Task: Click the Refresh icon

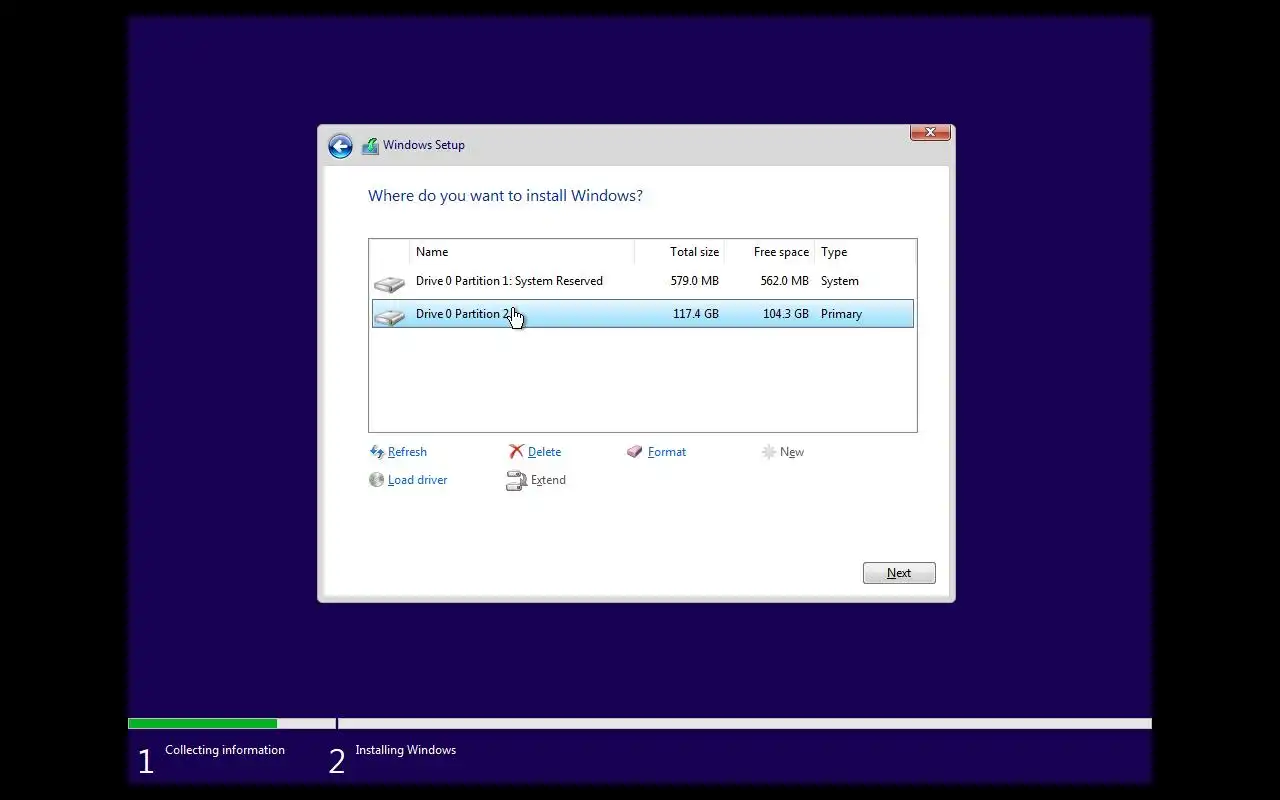Action: pyautogui.click(x=377, y=452)
